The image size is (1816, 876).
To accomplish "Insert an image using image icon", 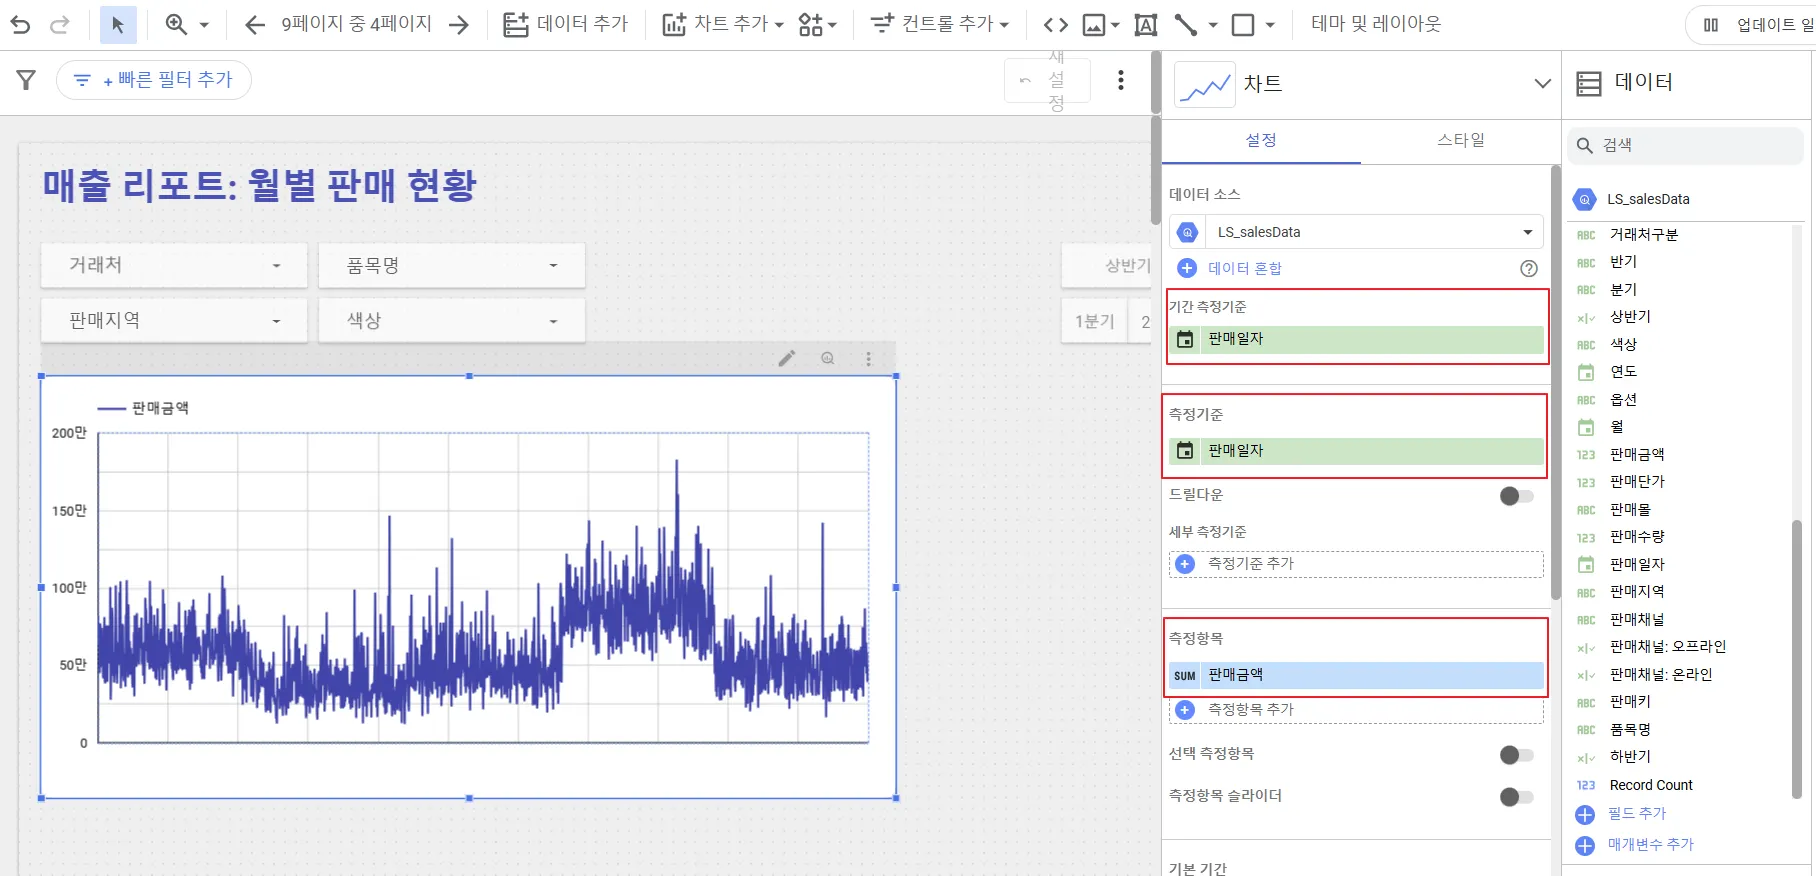I will coord(1095,25).
